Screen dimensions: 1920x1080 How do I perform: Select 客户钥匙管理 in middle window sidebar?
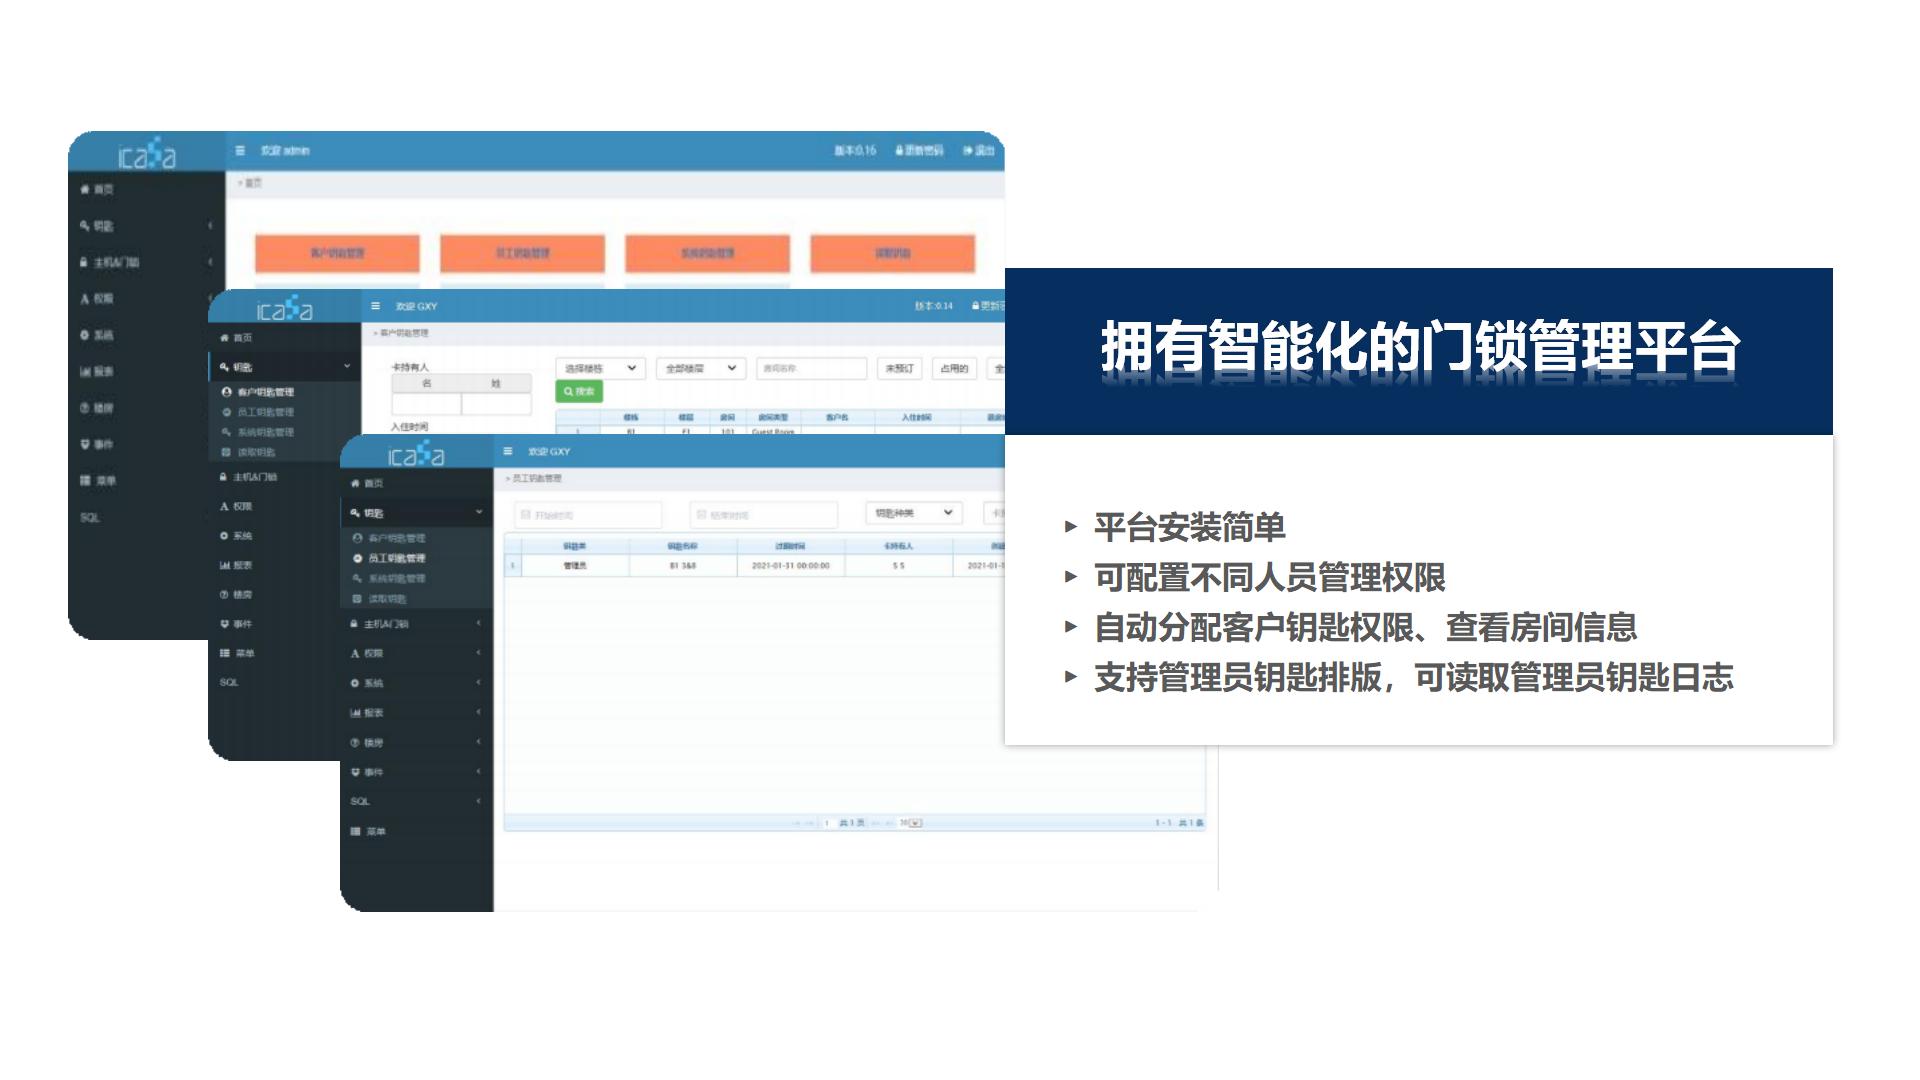pos(265,392)
